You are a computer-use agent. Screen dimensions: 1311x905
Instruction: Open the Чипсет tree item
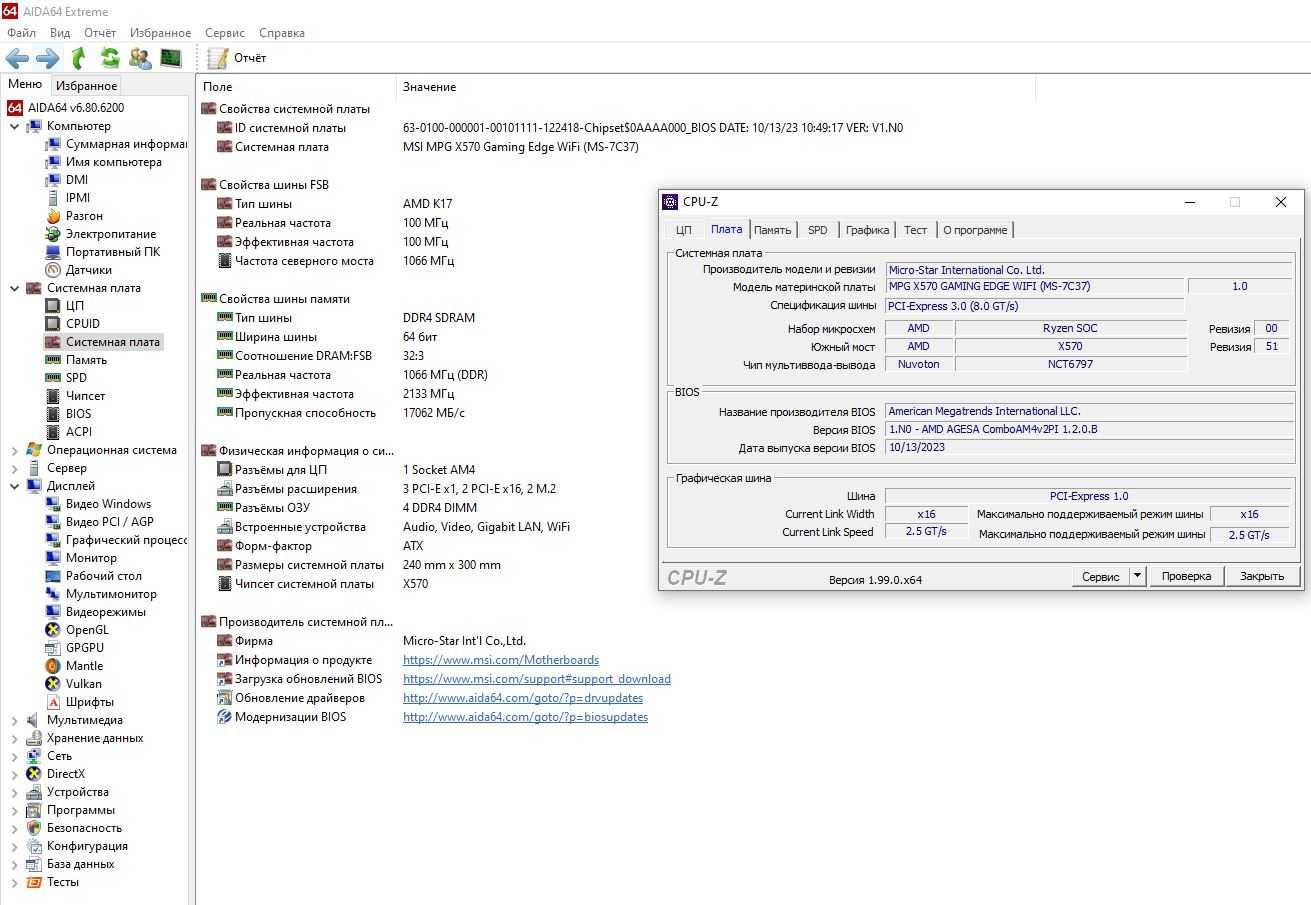click(x=86, y=396)
